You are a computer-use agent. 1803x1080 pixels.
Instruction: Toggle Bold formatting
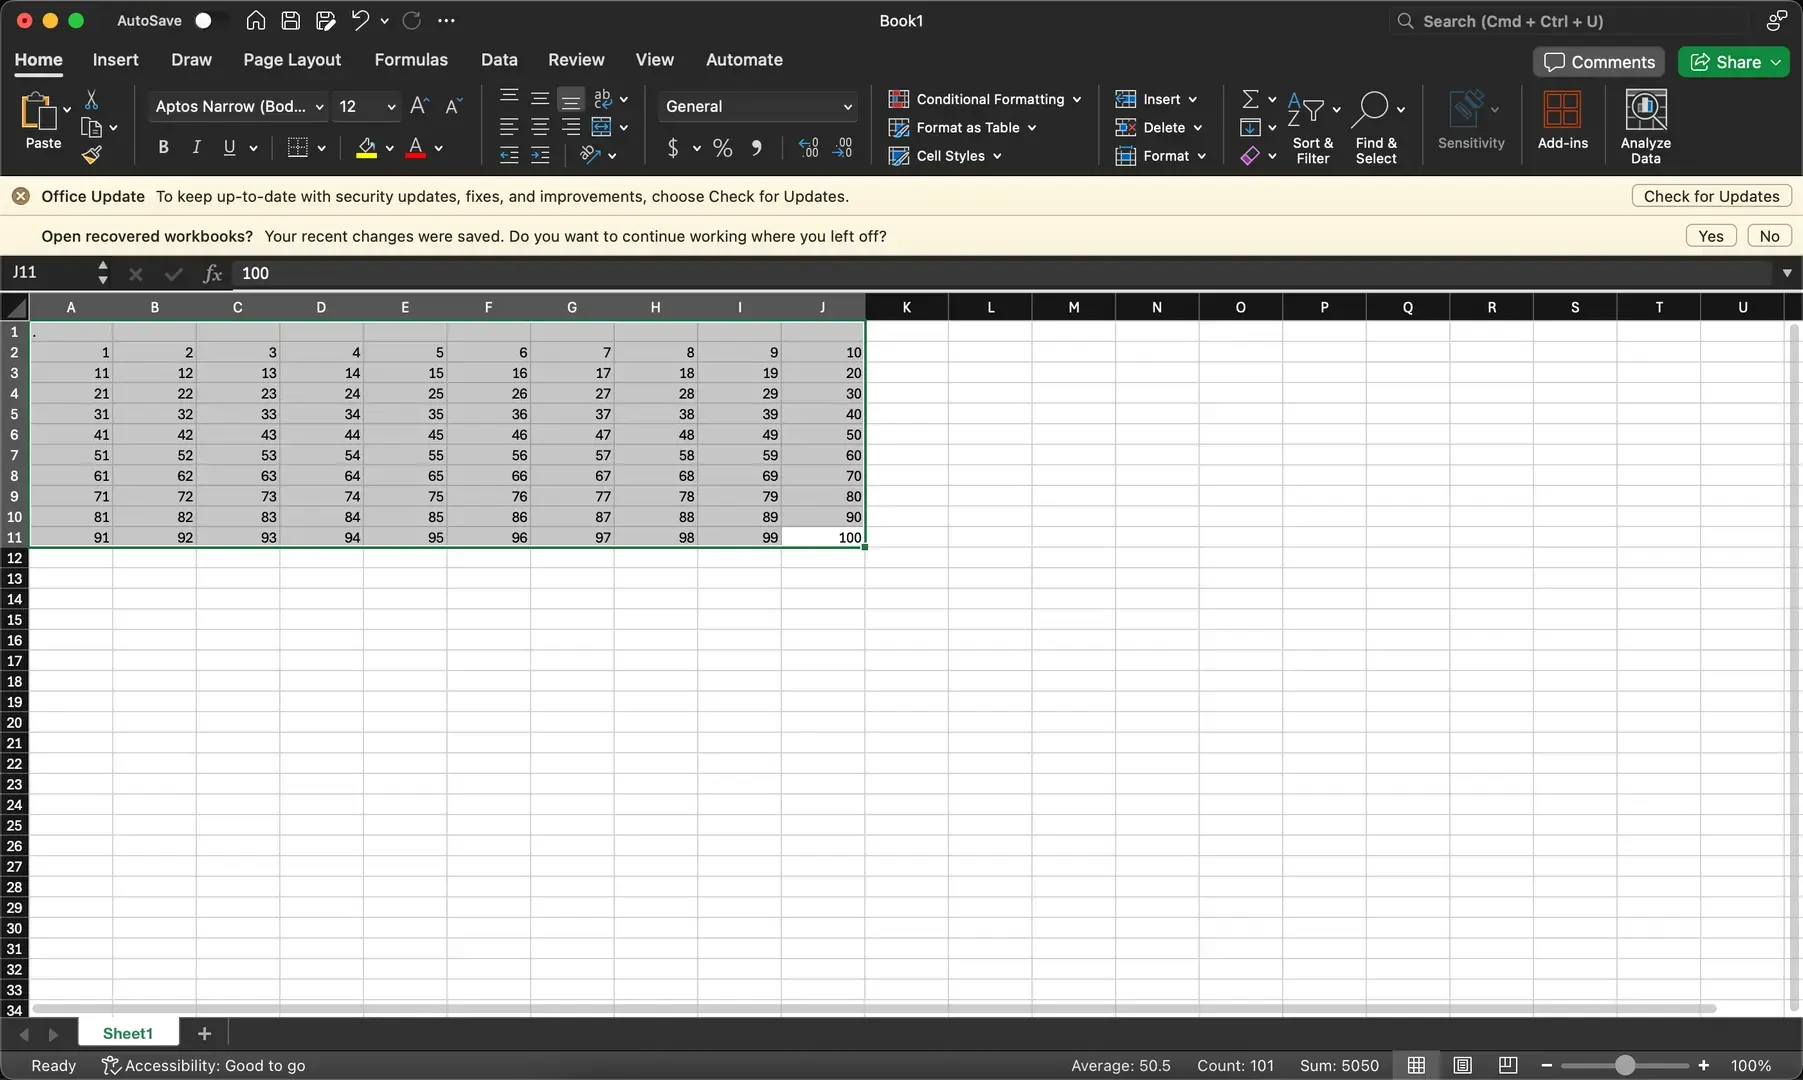coord(163,148)
